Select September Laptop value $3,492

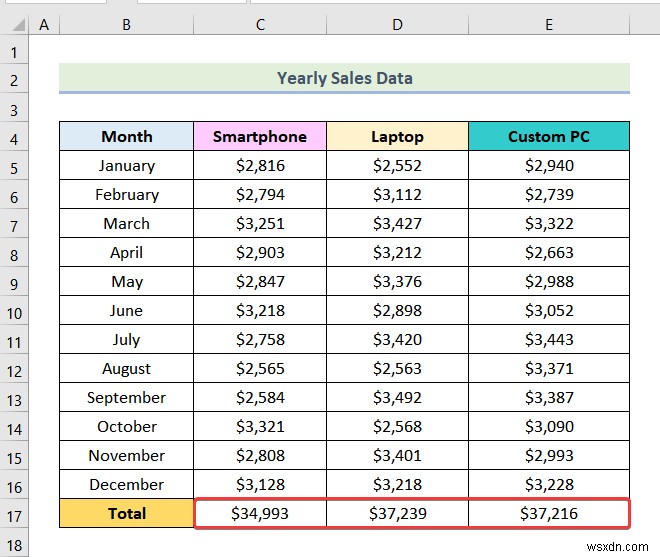click(x=397, y=398)
